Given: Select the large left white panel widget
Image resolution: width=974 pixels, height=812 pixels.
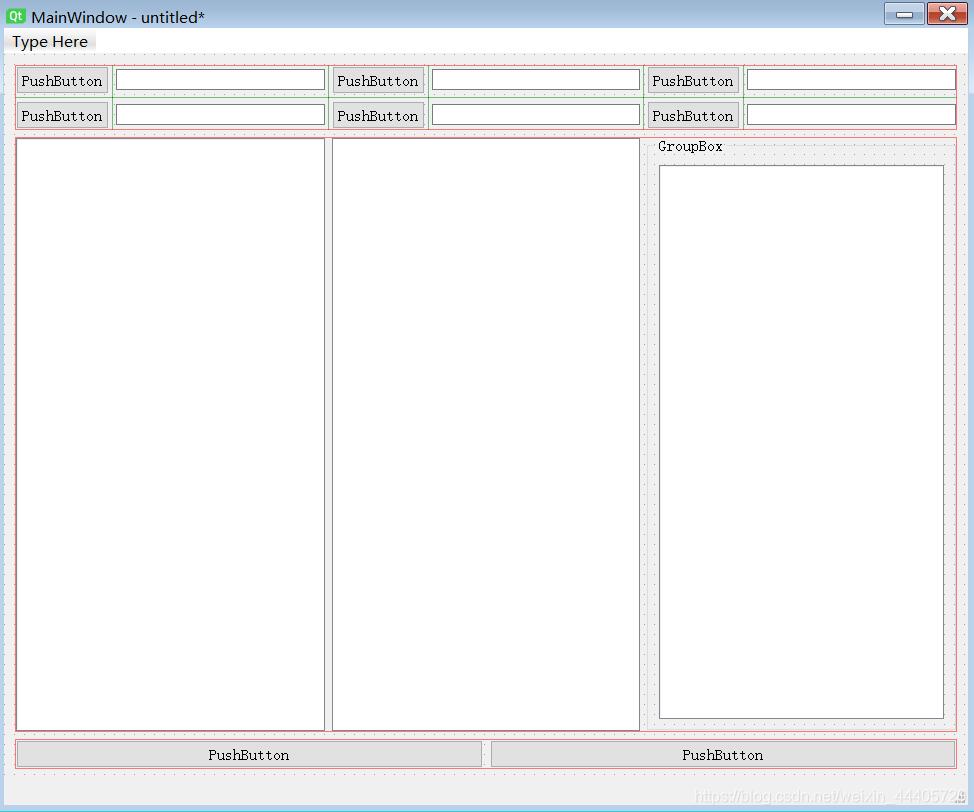Looking at the screenshot, I should coord(170,434).
